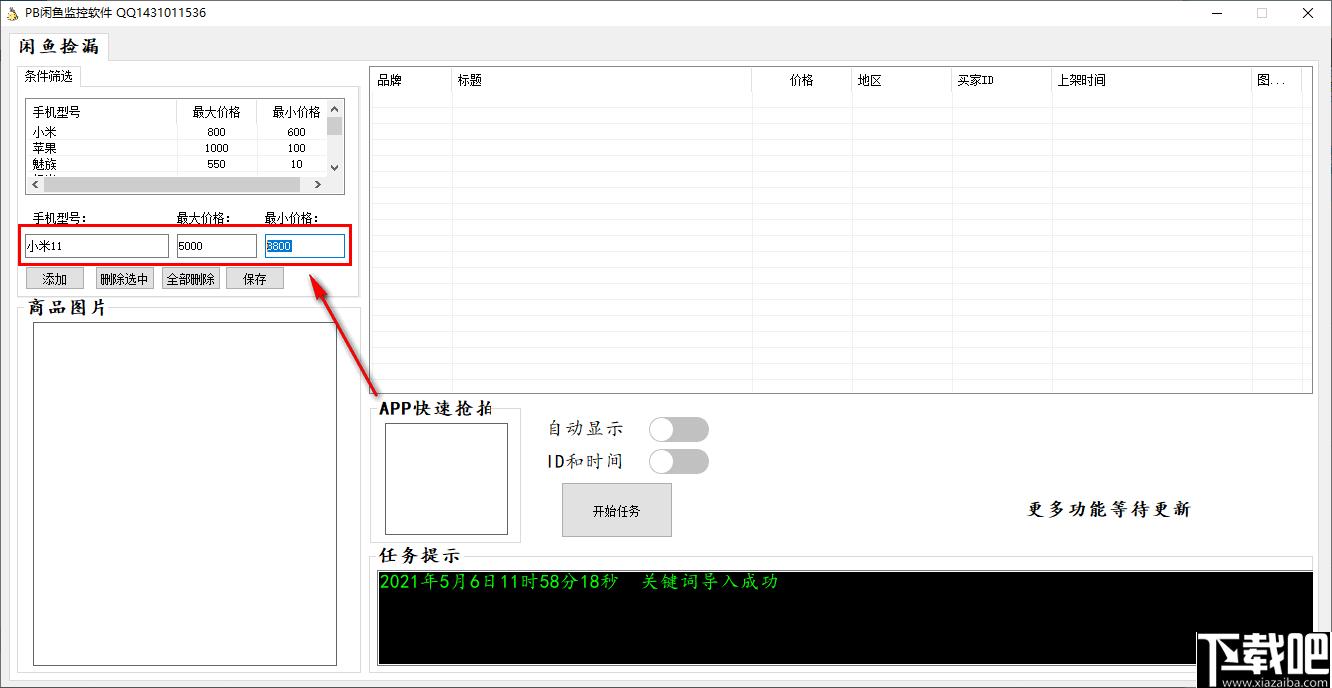This screenshot has width=1332, height=688.
Task: Click the 100 min price cell
Action: [296, 148]
